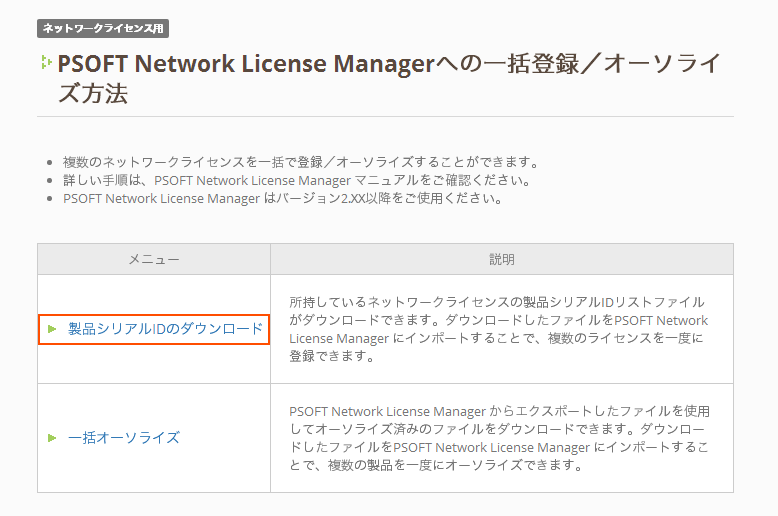
Task: Select the 説明 column header
Action: [501, 259]
